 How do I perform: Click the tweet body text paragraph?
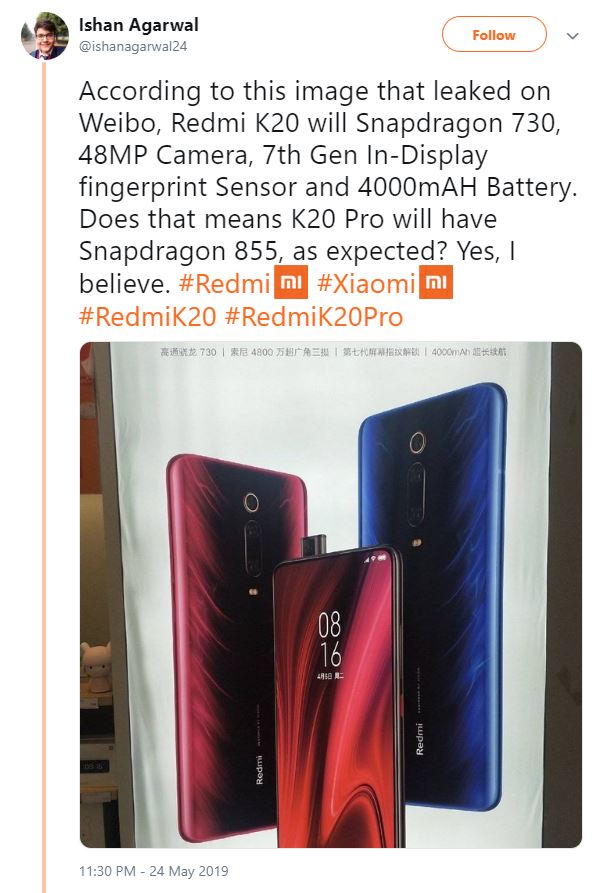coord(328,203)
